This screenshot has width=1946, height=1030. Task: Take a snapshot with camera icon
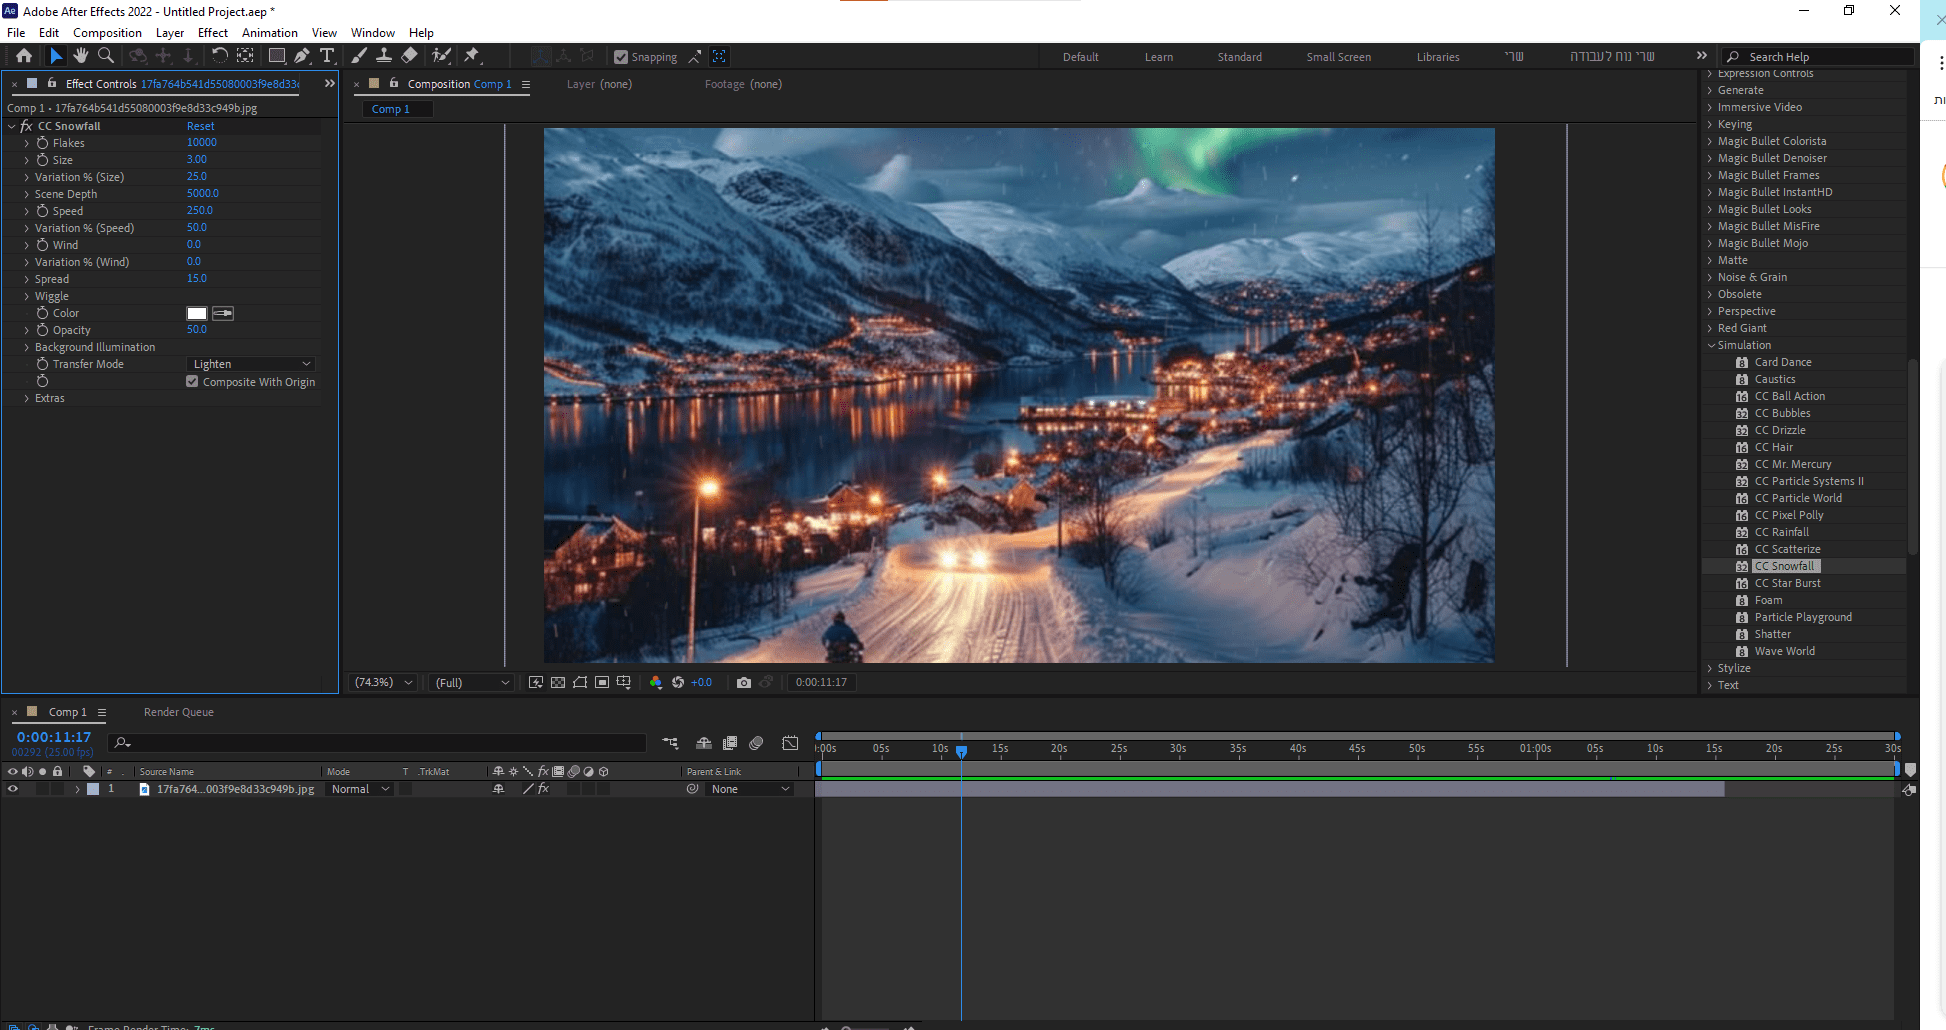coord(743,682)
